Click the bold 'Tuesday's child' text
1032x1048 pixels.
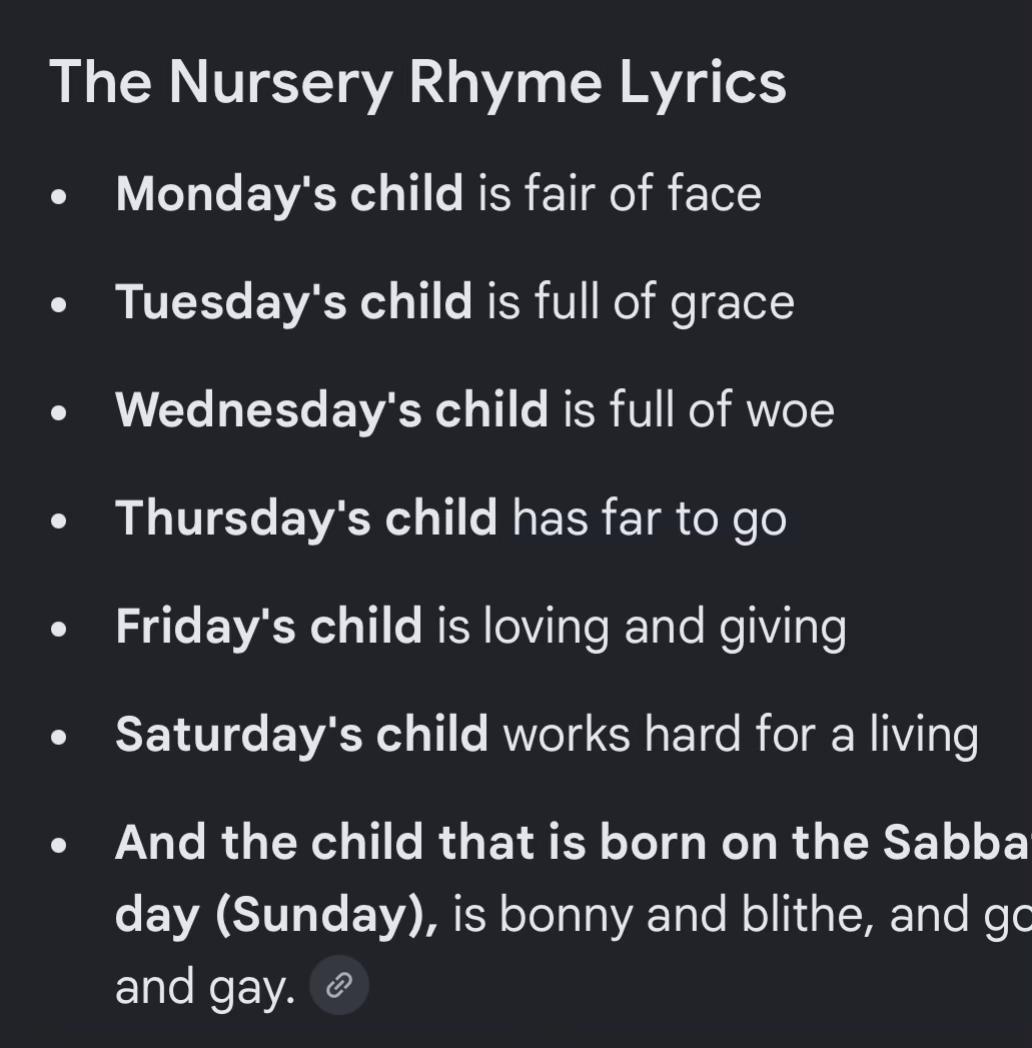pyautogui.click(x=294, y=303)
